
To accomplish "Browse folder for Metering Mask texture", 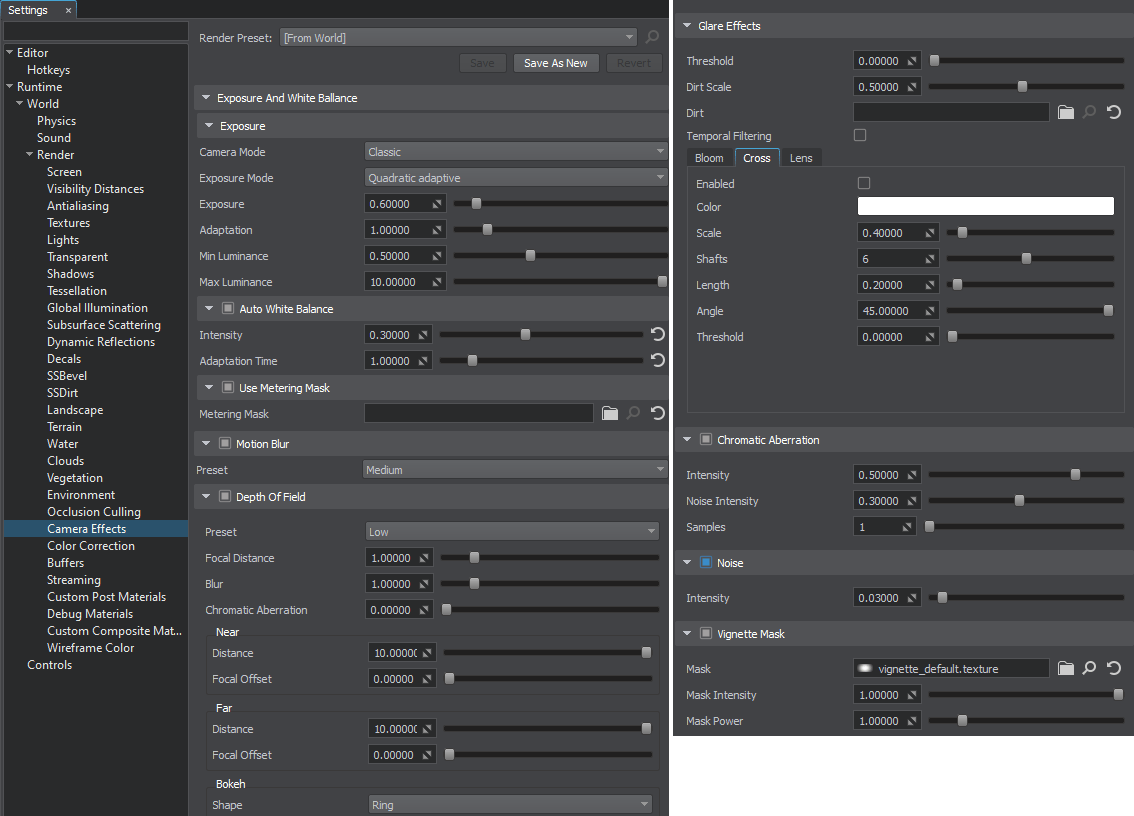I will click(610, 413).
